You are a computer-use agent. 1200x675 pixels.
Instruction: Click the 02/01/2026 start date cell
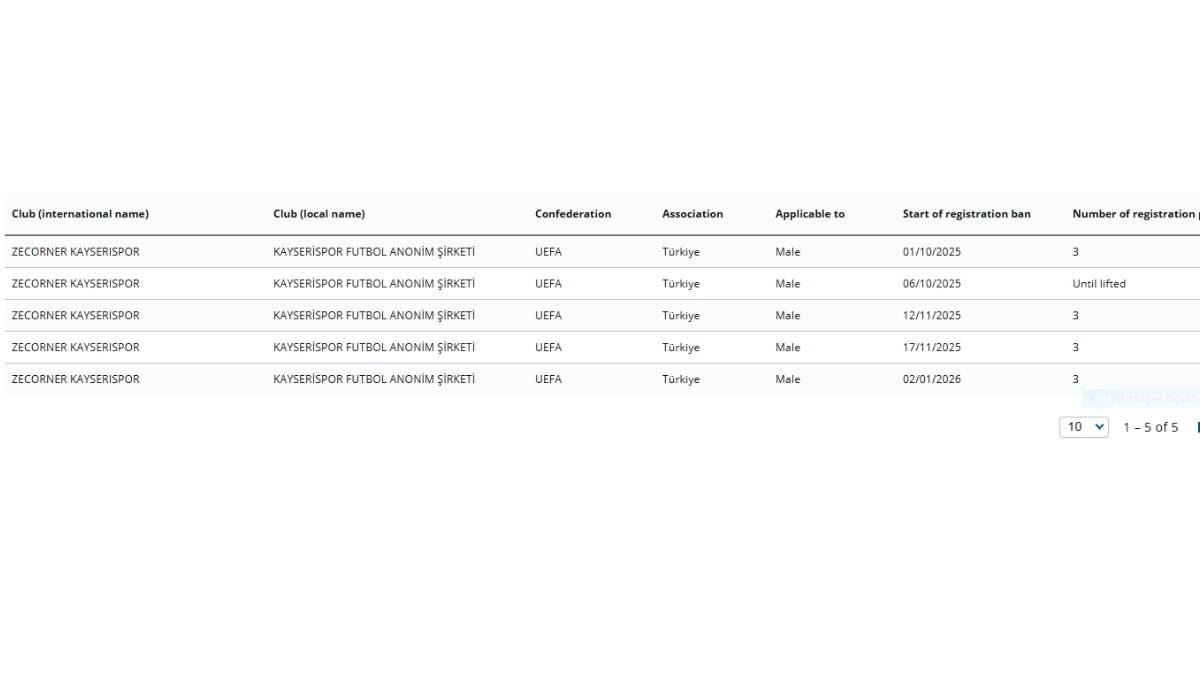pyautogui.click(x=931, y=380)
